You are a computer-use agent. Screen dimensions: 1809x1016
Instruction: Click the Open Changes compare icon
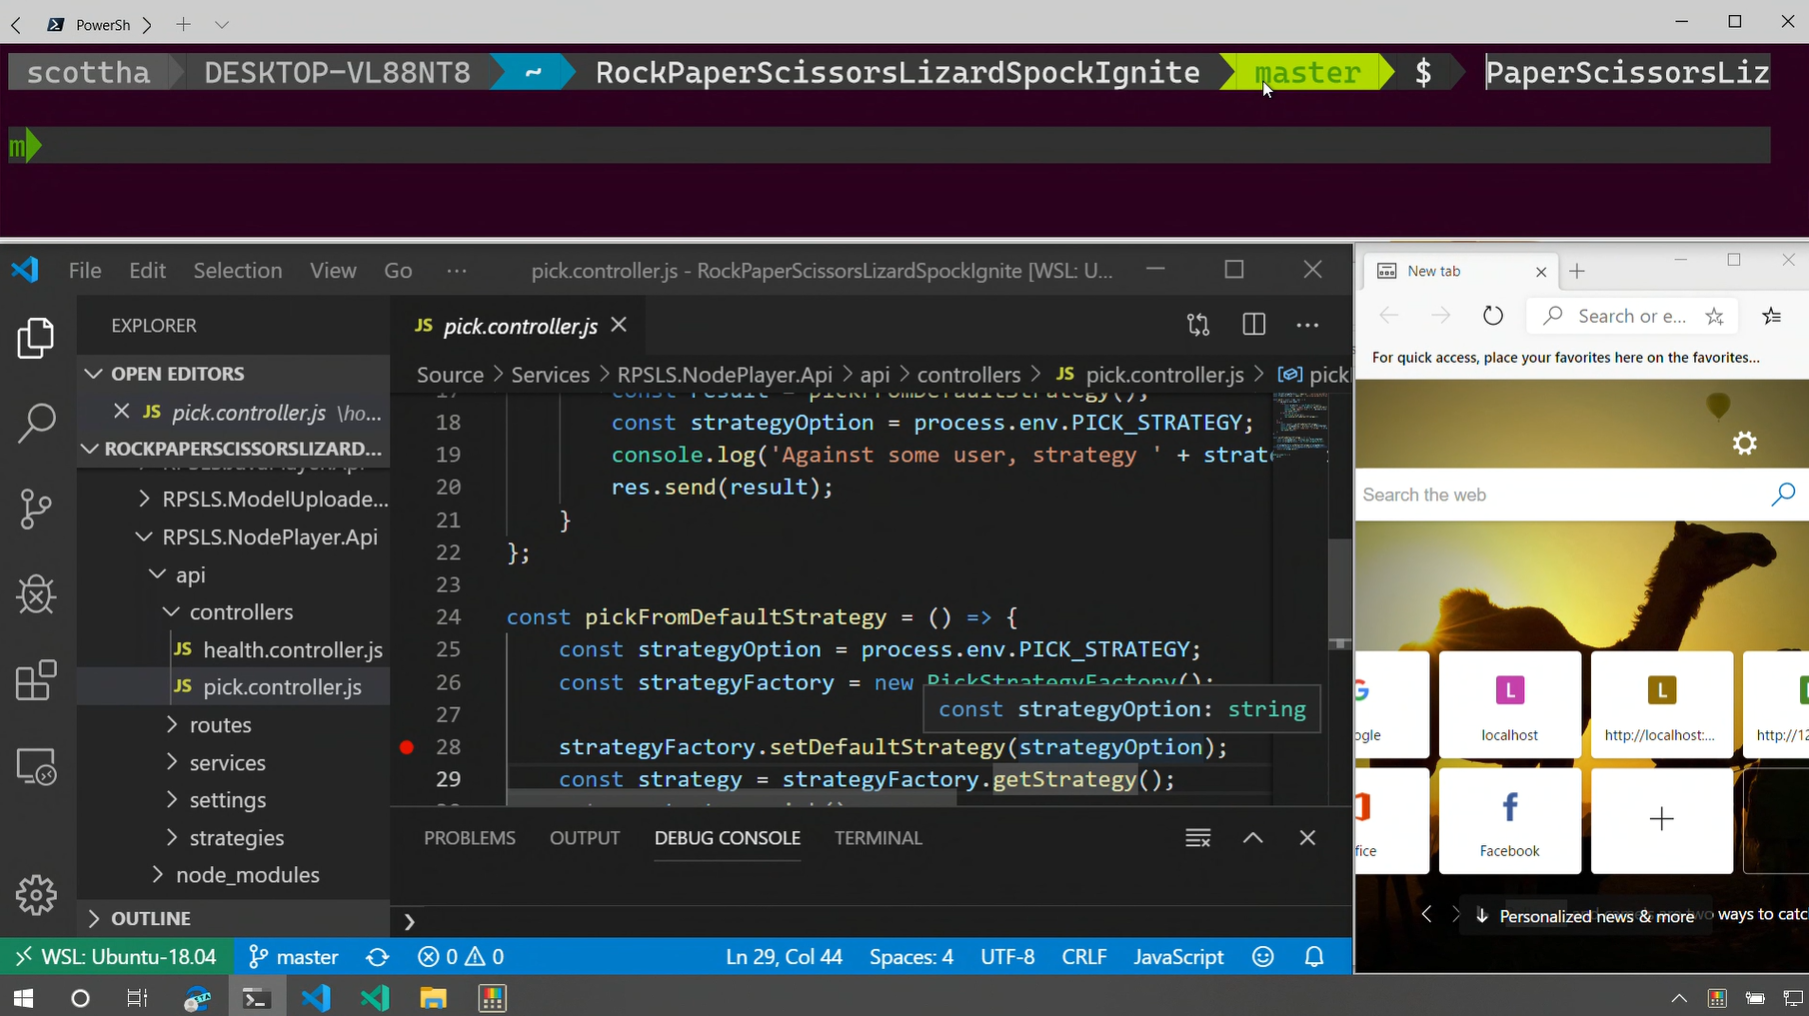[1198, 325]
